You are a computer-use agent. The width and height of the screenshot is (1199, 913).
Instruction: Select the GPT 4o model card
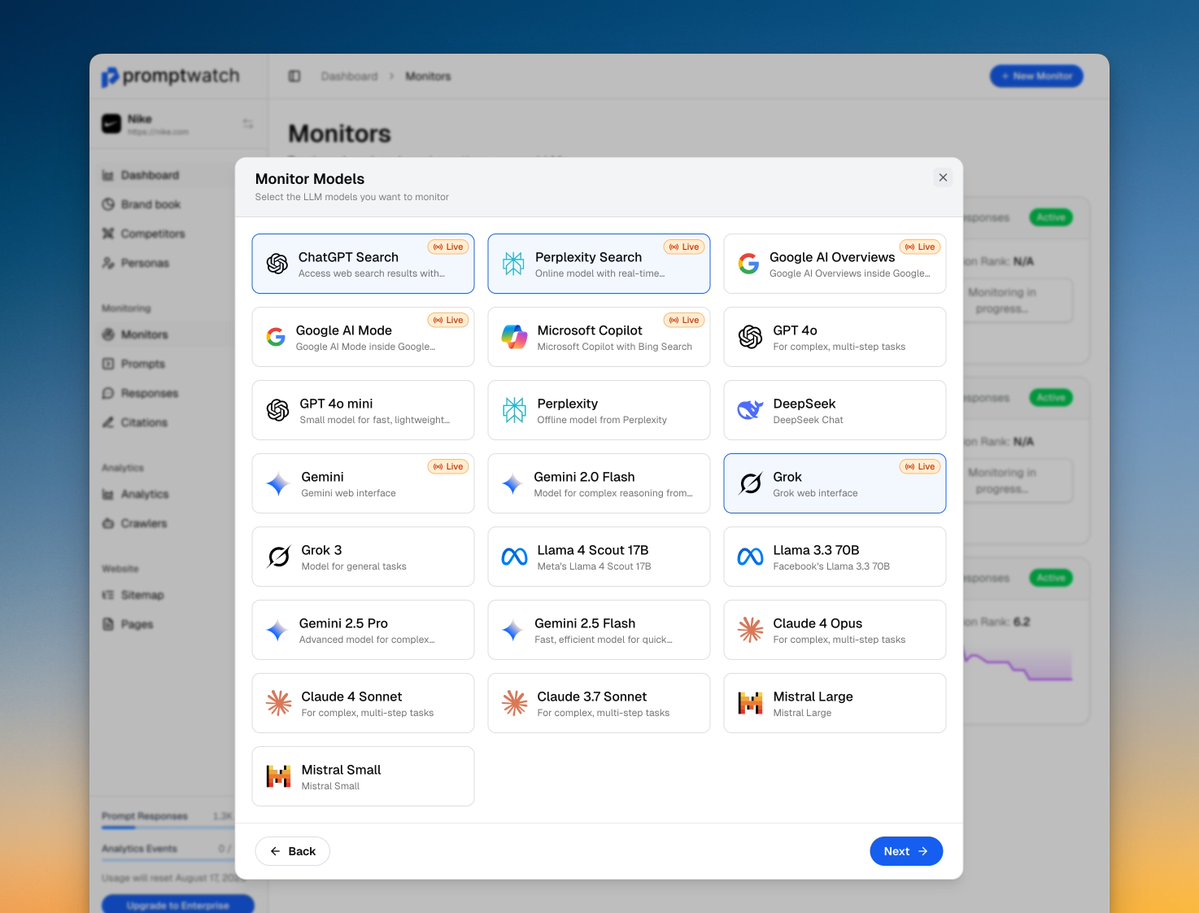click(x=834, y=336)
